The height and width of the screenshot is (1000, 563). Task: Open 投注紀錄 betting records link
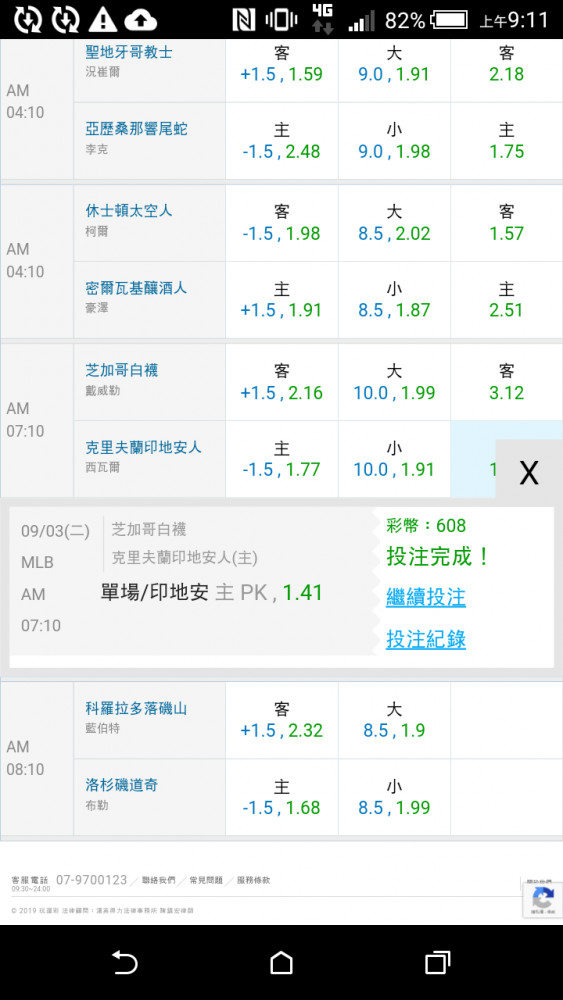(426, 639)
